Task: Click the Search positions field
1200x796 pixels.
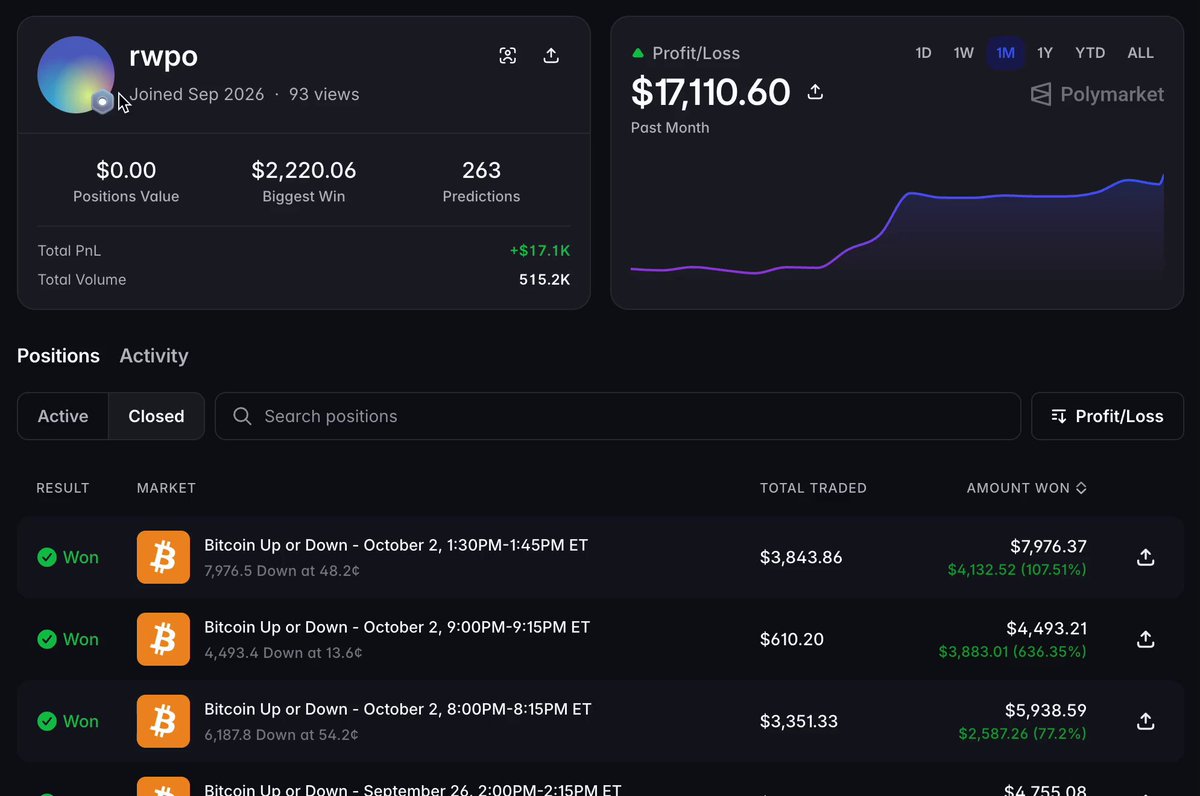Action: pyautogui.click(x=618, y=416)
